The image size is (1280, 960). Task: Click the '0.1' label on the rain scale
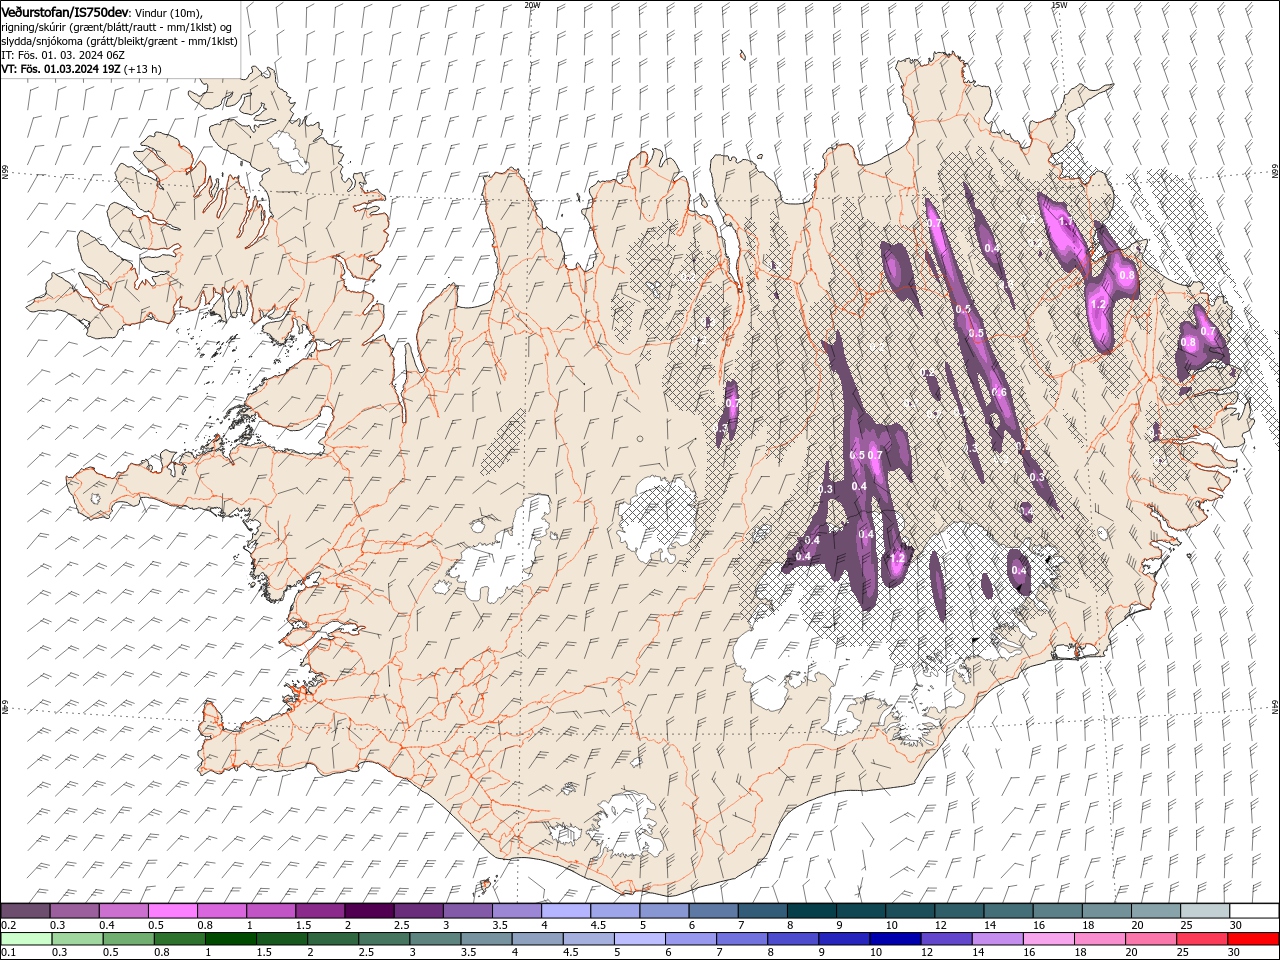(x=9, y=952)
